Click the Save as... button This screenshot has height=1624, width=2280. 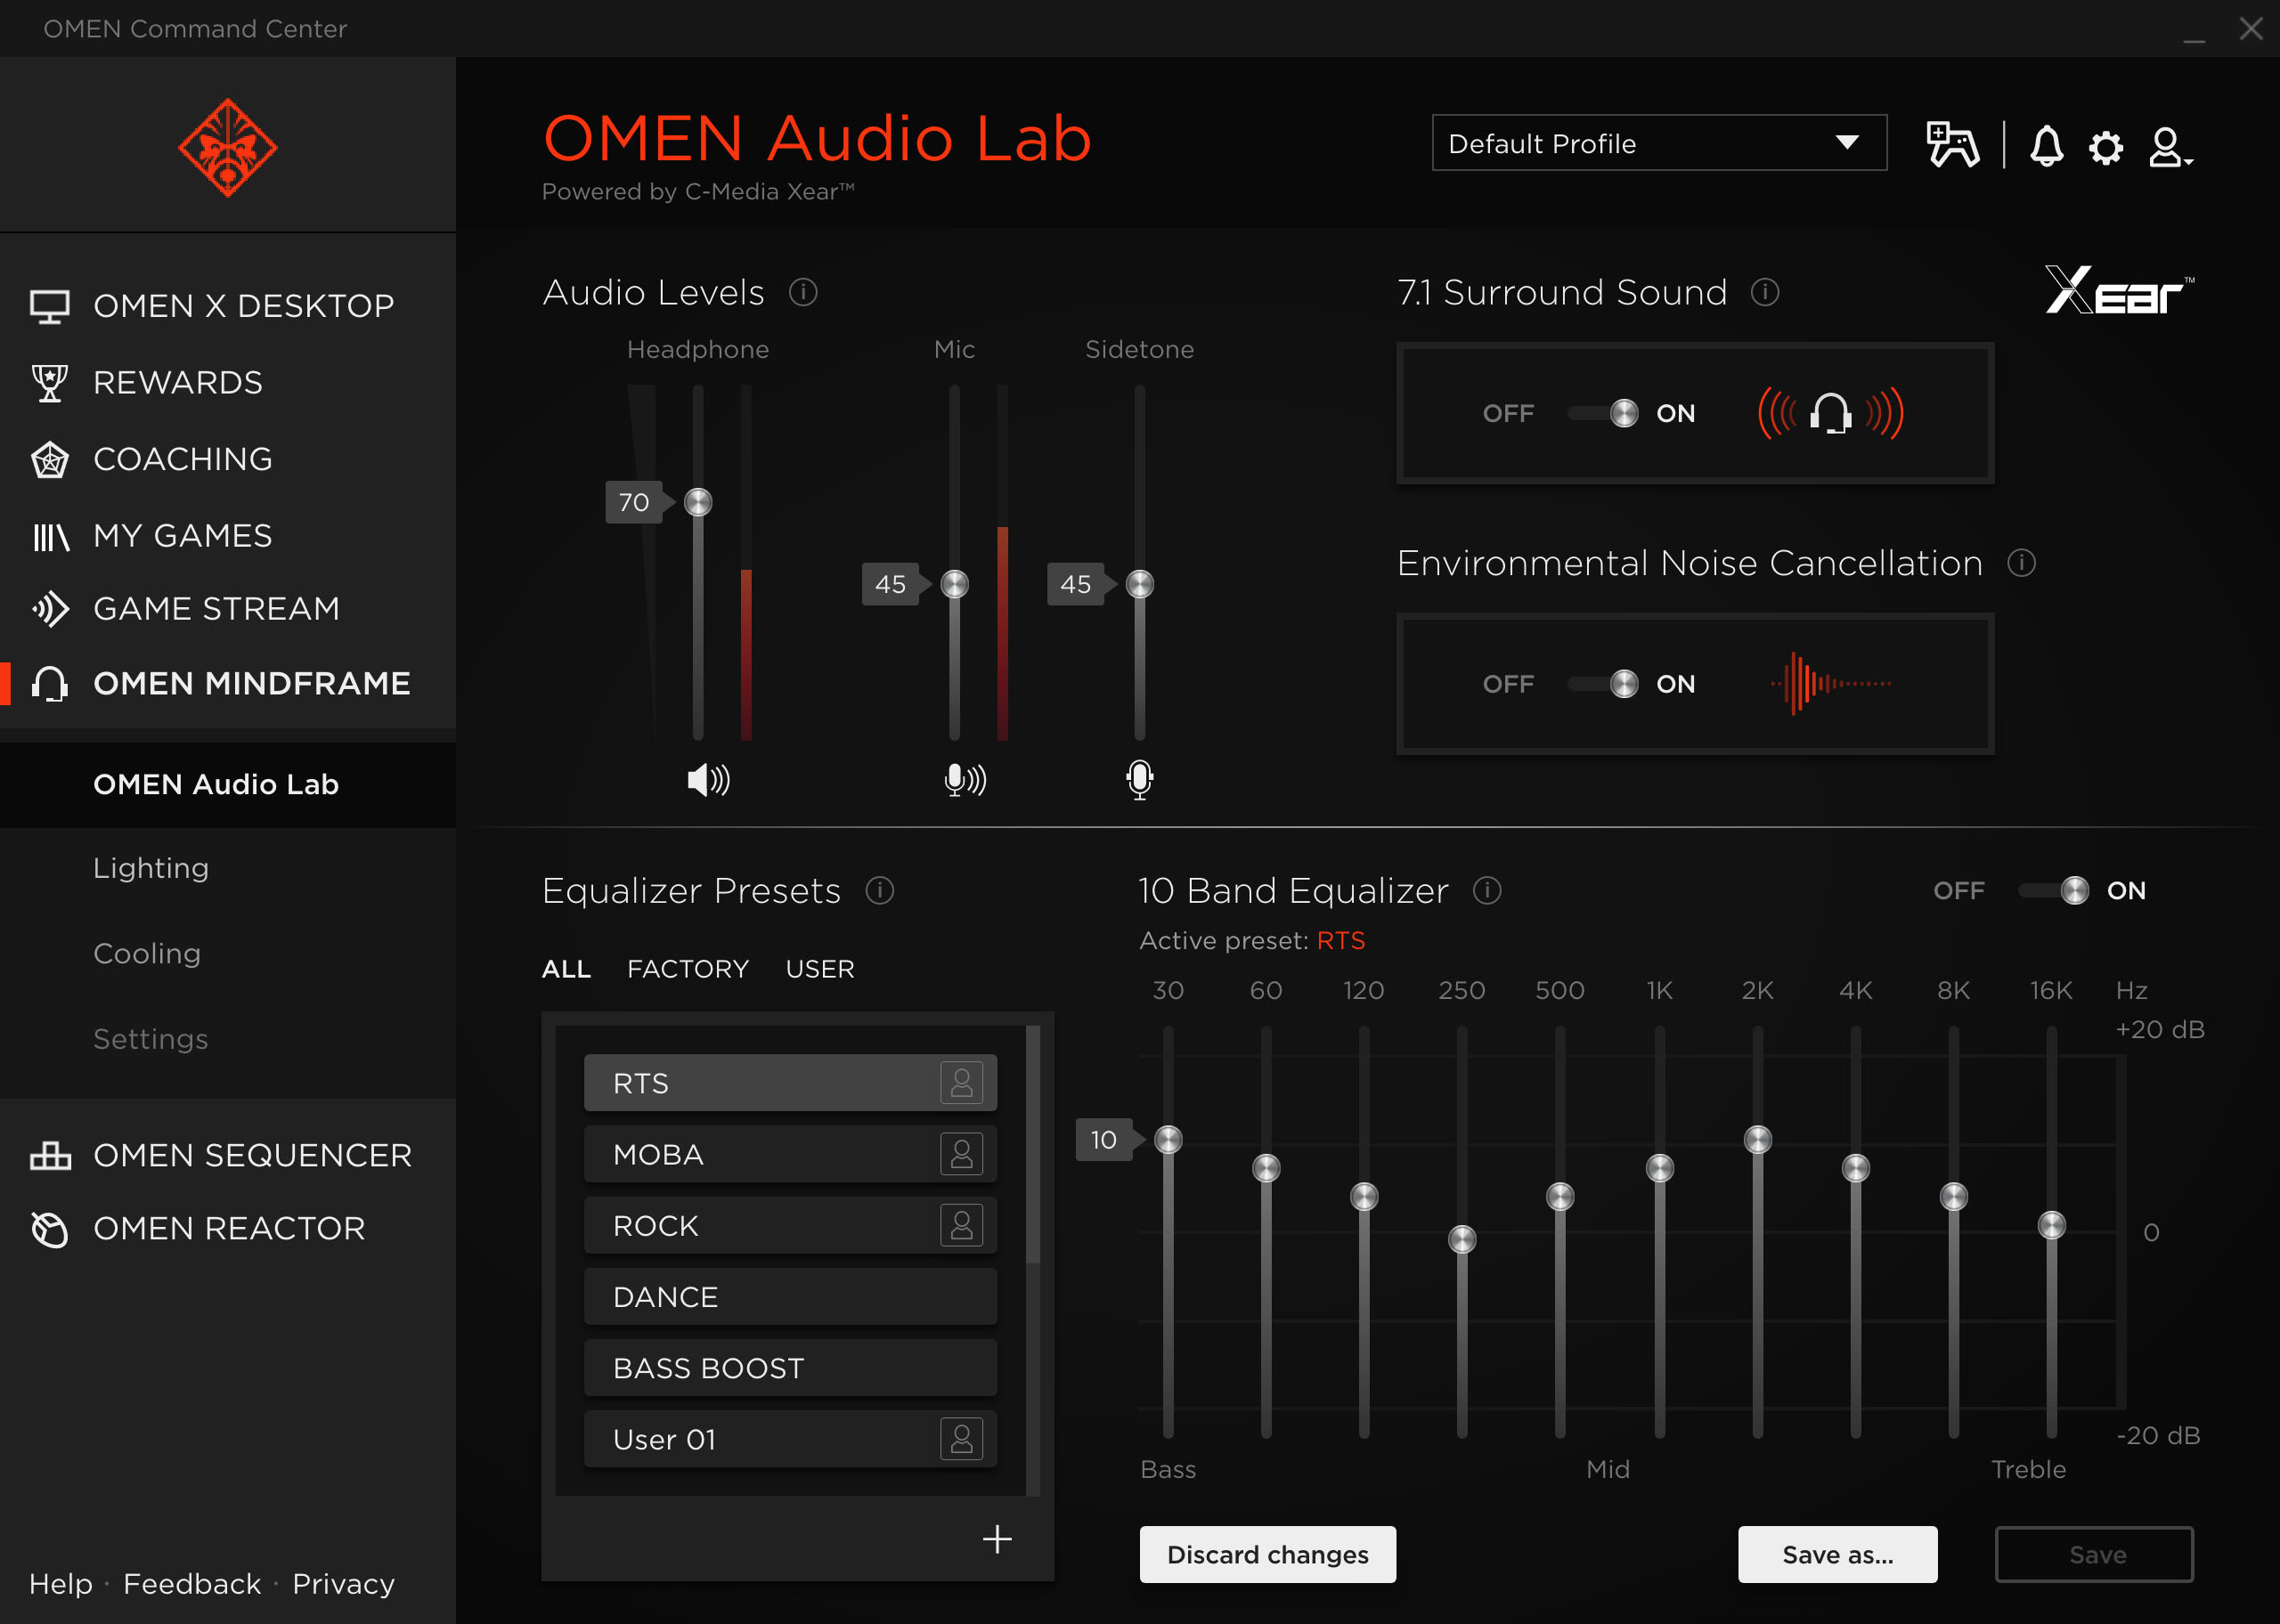[x=1837, y=1555]
